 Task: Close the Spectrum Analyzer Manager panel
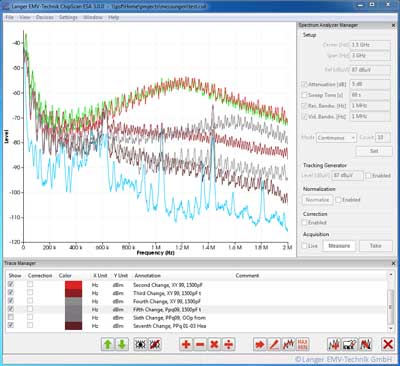click(393, 25)
